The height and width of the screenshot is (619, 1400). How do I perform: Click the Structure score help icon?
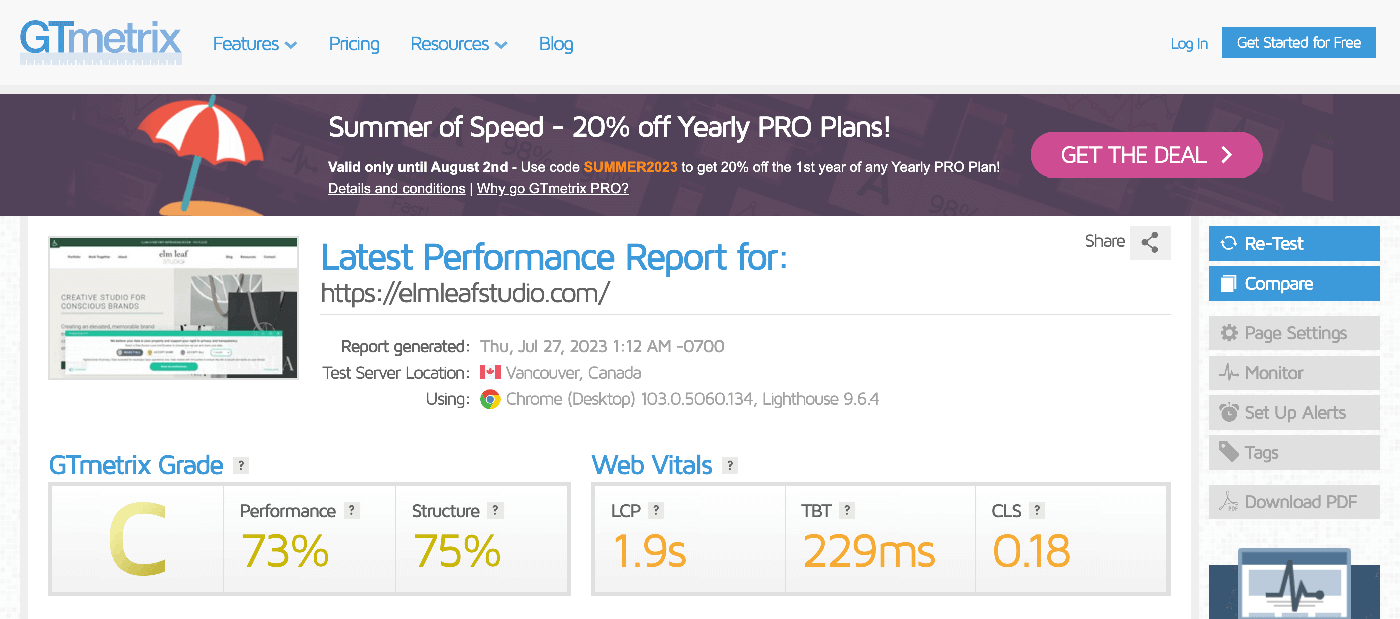(x=495, y=510)
